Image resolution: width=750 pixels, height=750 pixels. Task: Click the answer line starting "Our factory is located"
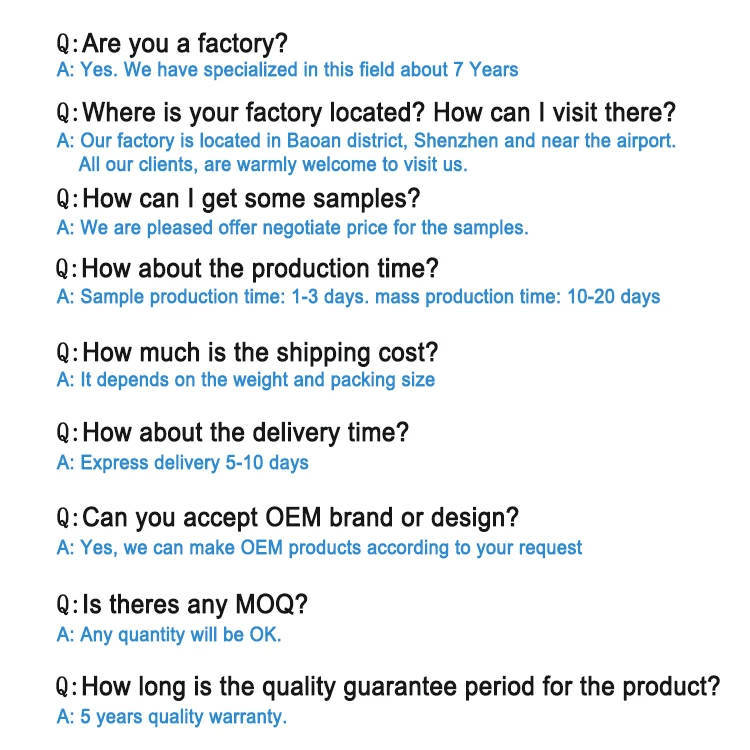[x=366, y=141]
